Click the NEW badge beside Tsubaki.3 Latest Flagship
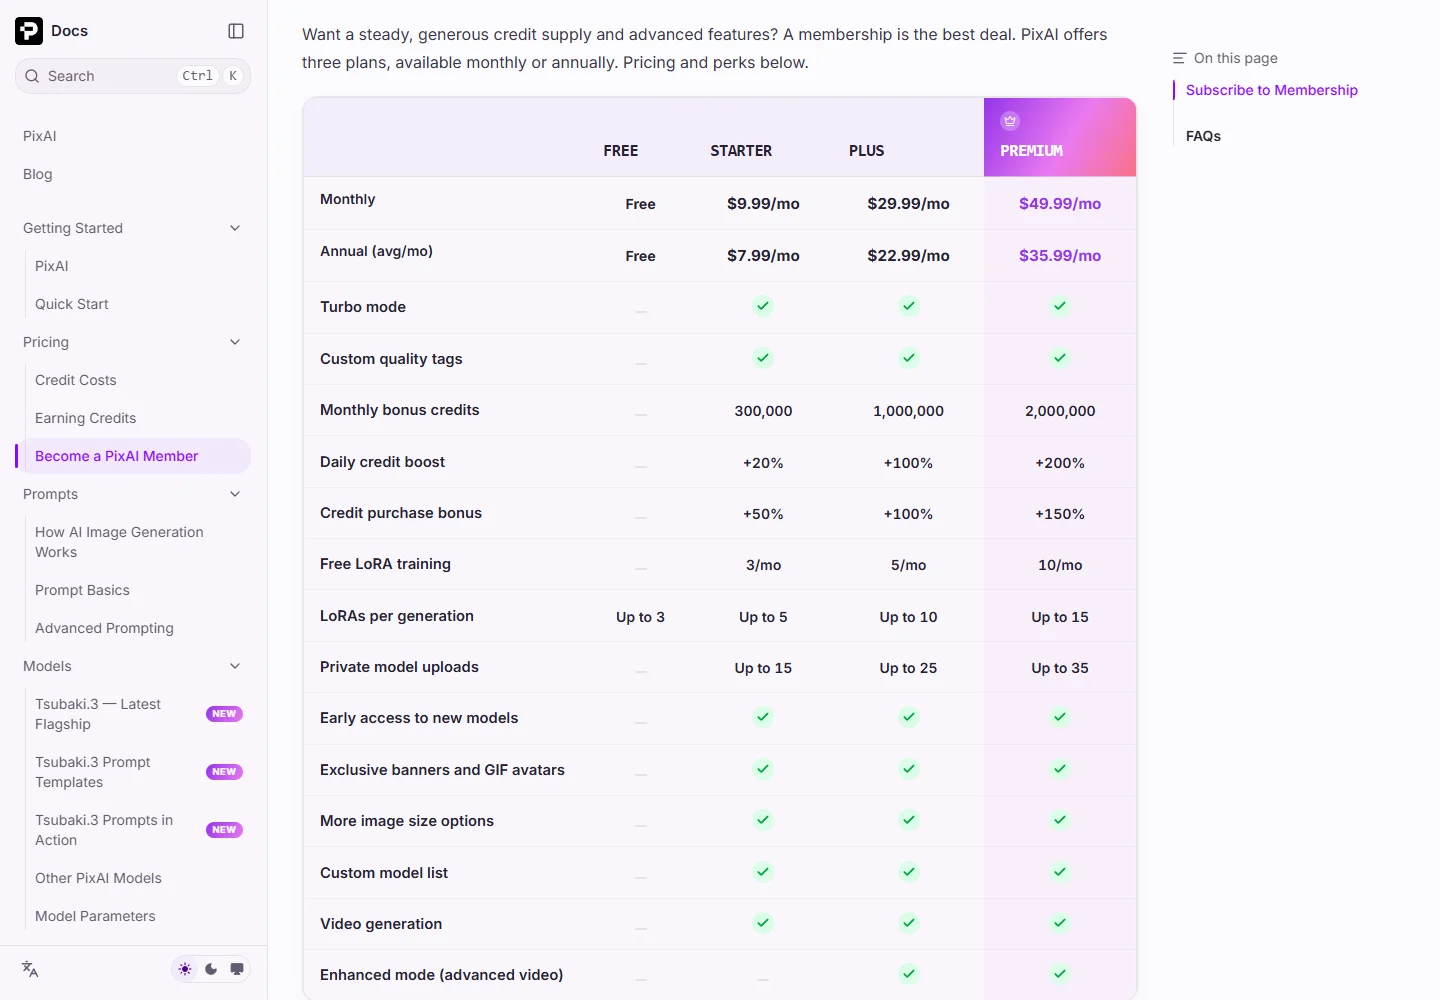The width and height of the screenshot is (1440, 1000). click(224, 714)
